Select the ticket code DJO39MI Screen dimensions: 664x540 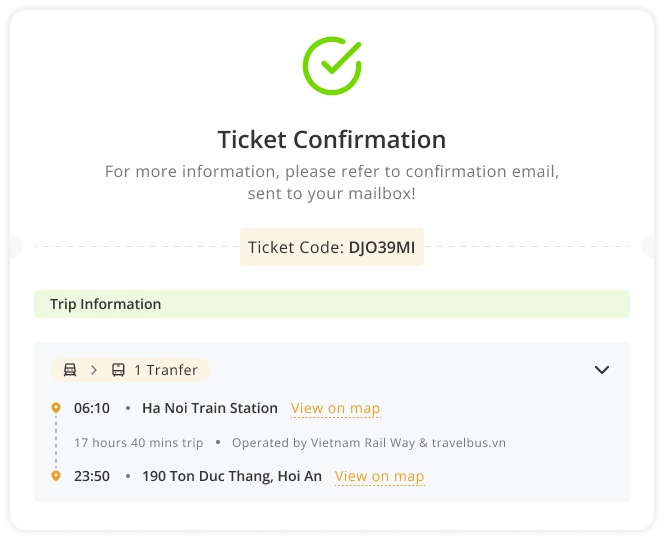pyautogui.click(x=382, y=247)
